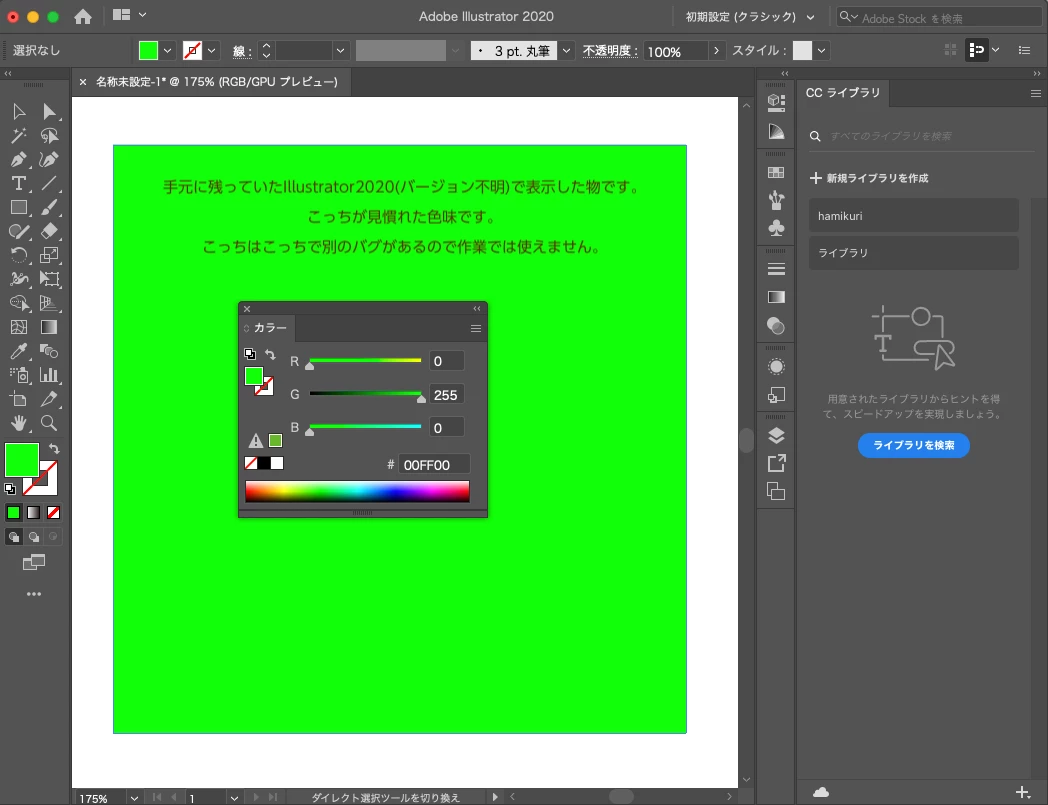Pick a color from the spectrum bar
Screen dimensions: 1048x805
point(357,491)
